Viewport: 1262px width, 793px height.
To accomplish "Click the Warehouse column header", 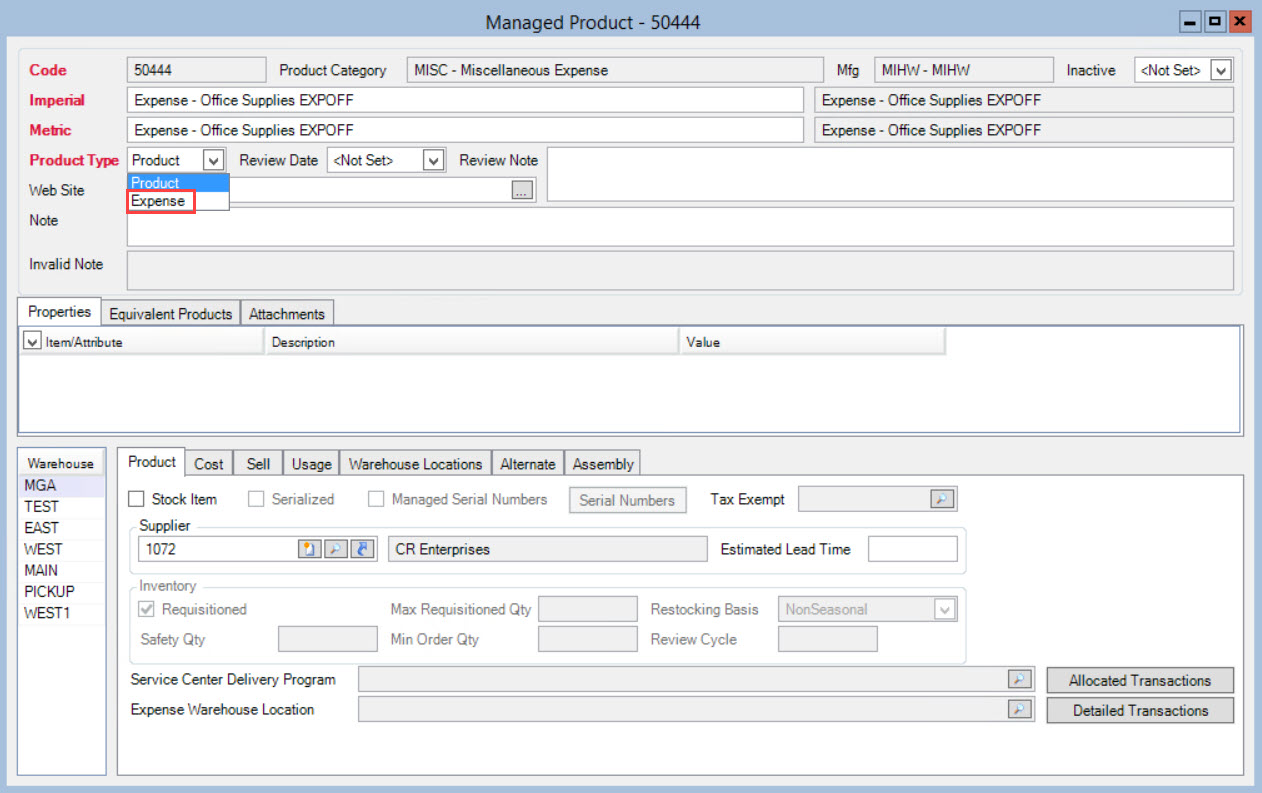I will (x=61, y=463).
